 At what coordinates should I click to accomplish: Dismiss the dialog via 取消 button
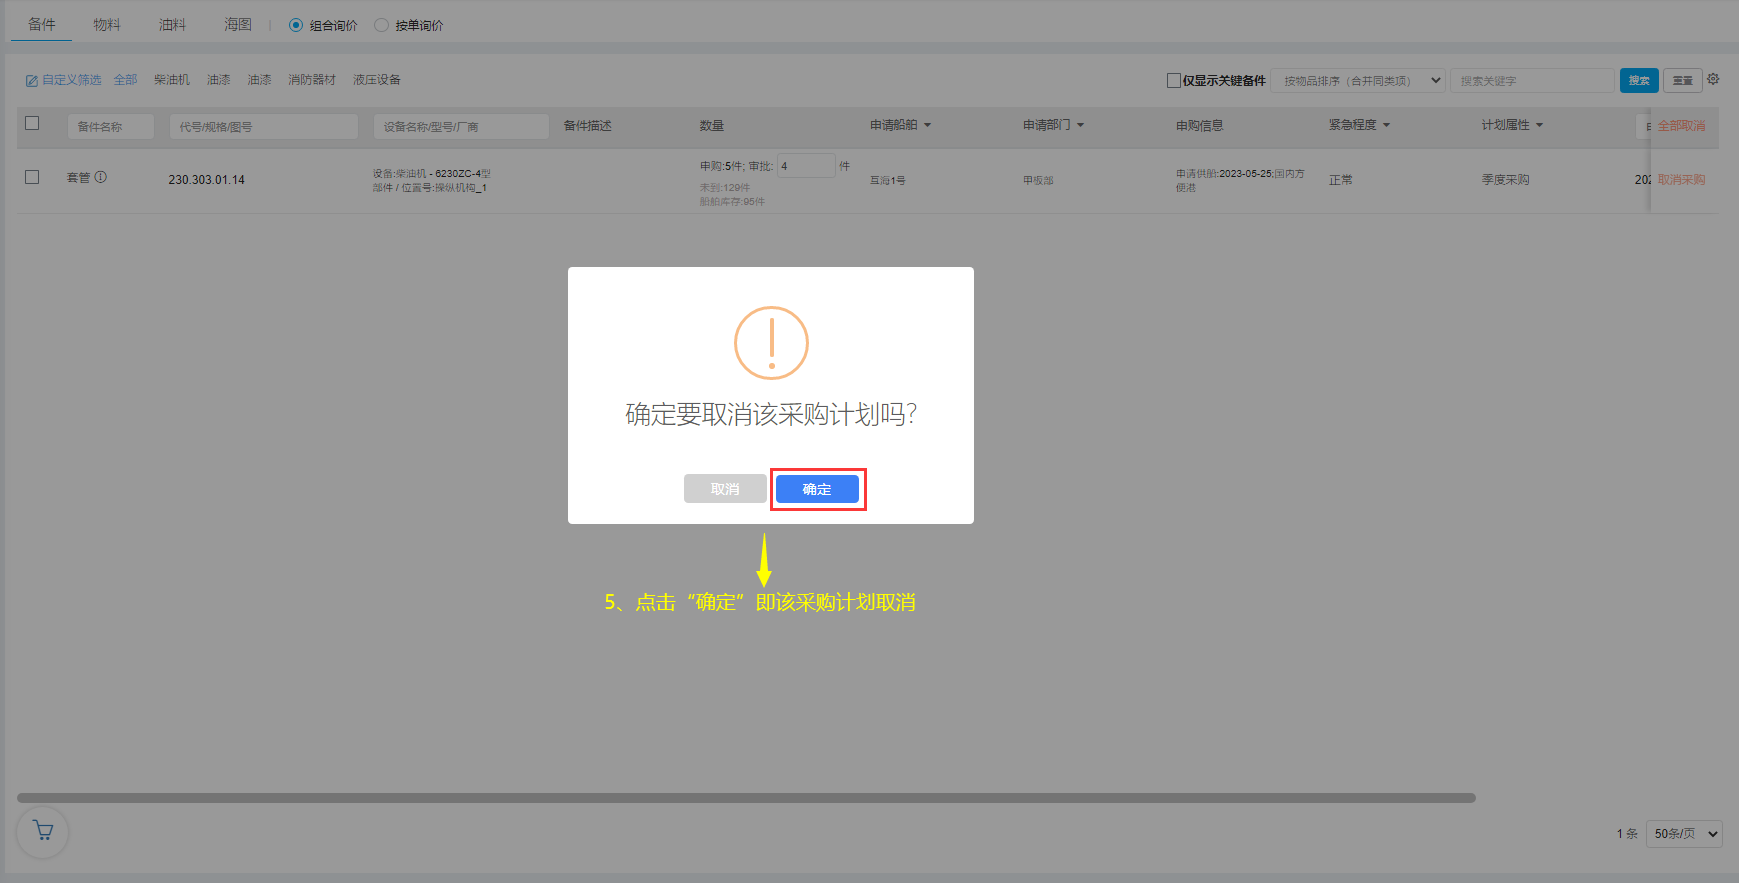tap(725, 489)
